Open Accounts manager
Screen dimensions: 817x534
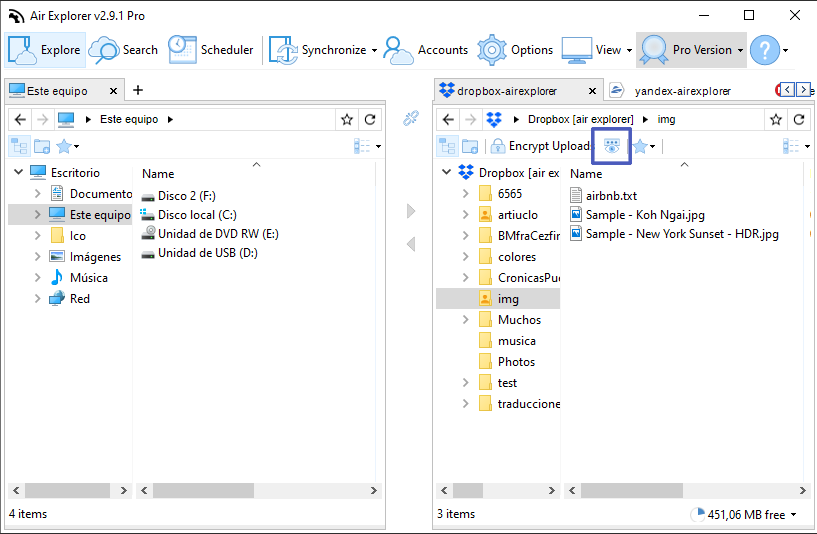coord(426,50)
